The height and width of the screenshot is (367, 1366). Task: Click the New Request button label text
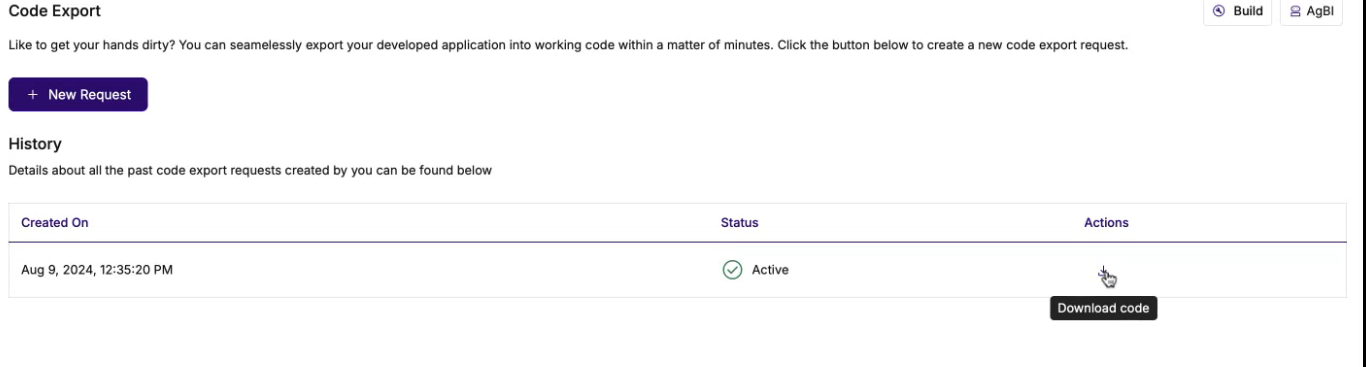[90, 95]
